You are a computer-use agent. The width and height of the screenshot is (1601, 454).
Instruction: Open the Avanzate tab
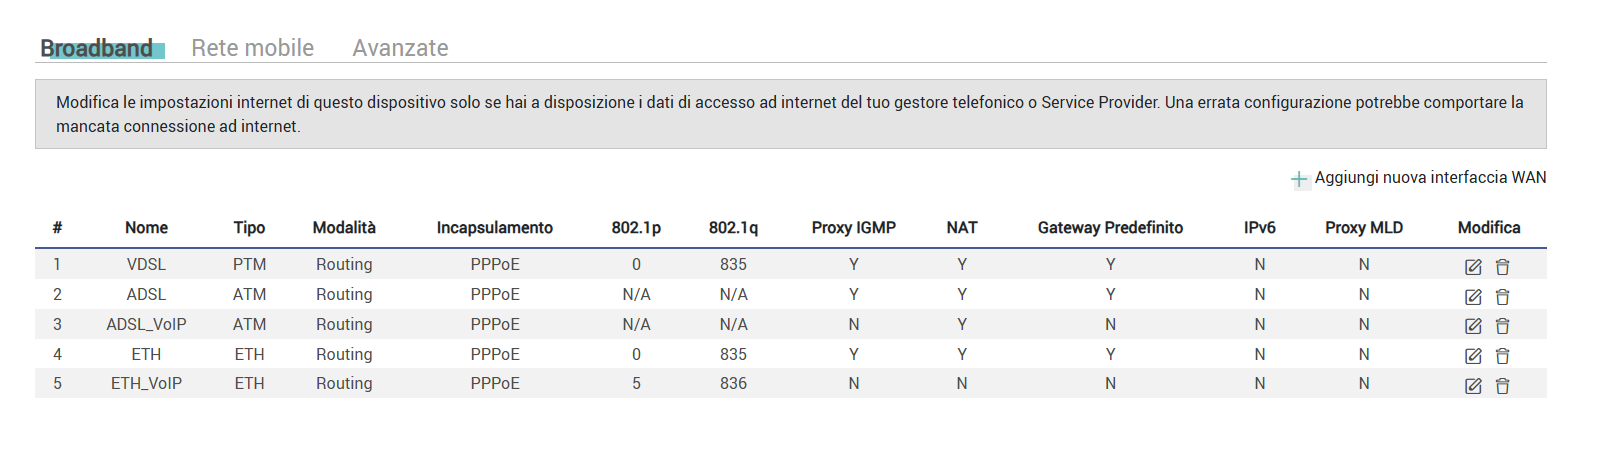coord(400,48)
